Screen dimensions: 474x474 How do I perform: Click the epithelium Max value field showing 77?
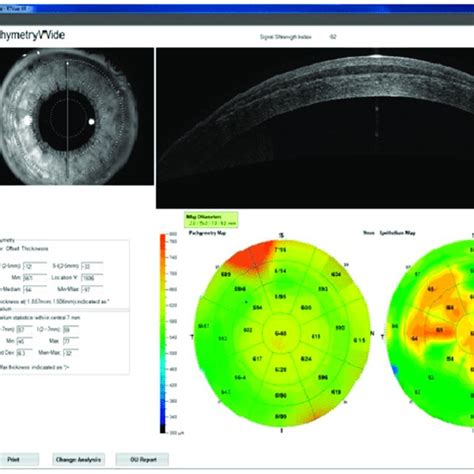point(71,341)
